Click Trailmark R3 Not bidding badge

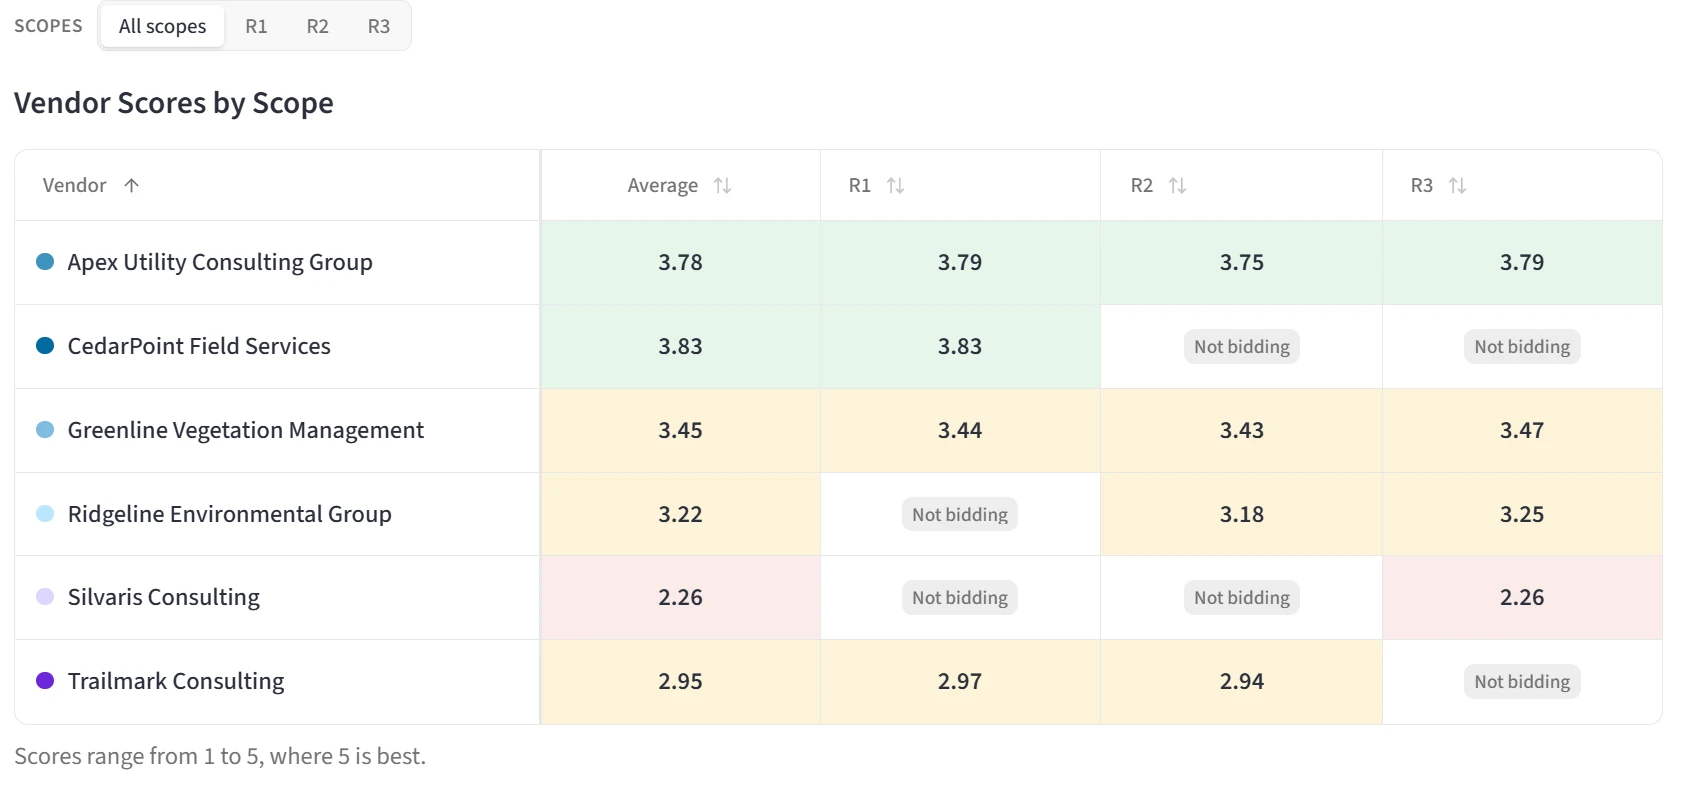click(x=1522, y=681)
